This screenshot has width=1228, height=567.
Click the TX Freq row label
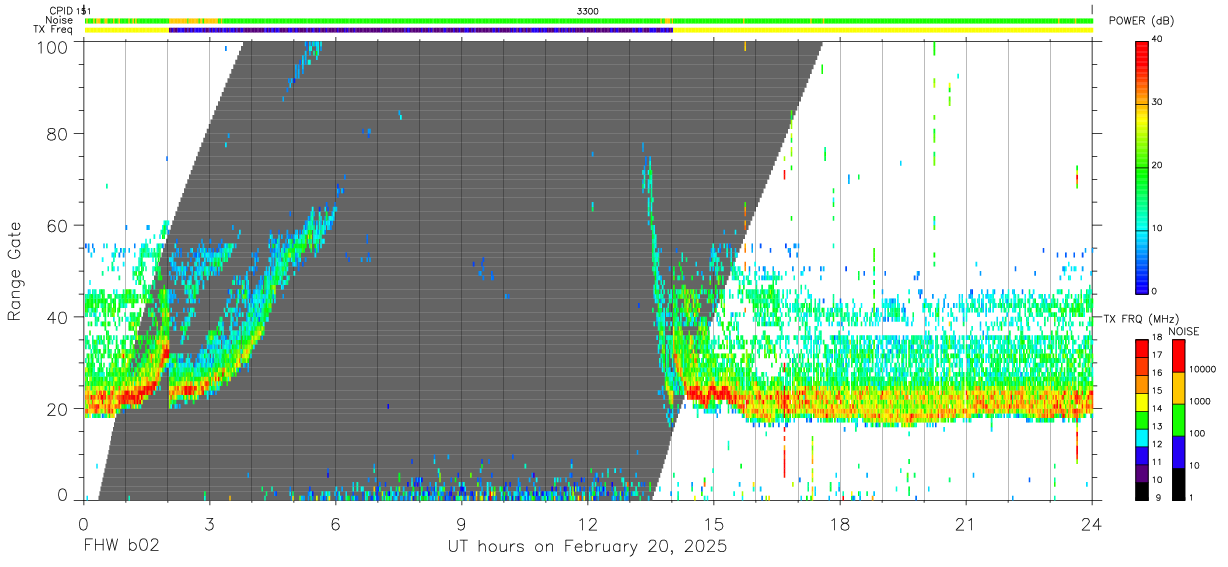(54, 30)
